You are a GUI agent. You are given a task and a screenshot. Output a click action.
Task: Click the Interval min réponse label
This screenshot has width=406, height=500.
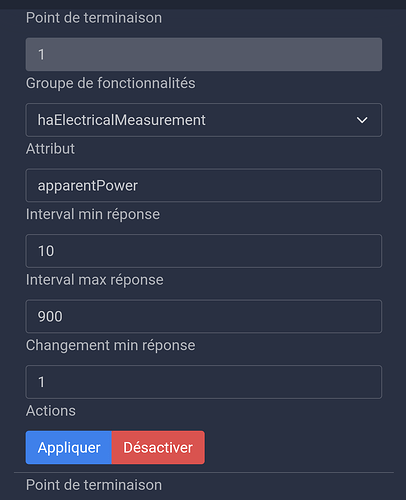click(93, 214)
